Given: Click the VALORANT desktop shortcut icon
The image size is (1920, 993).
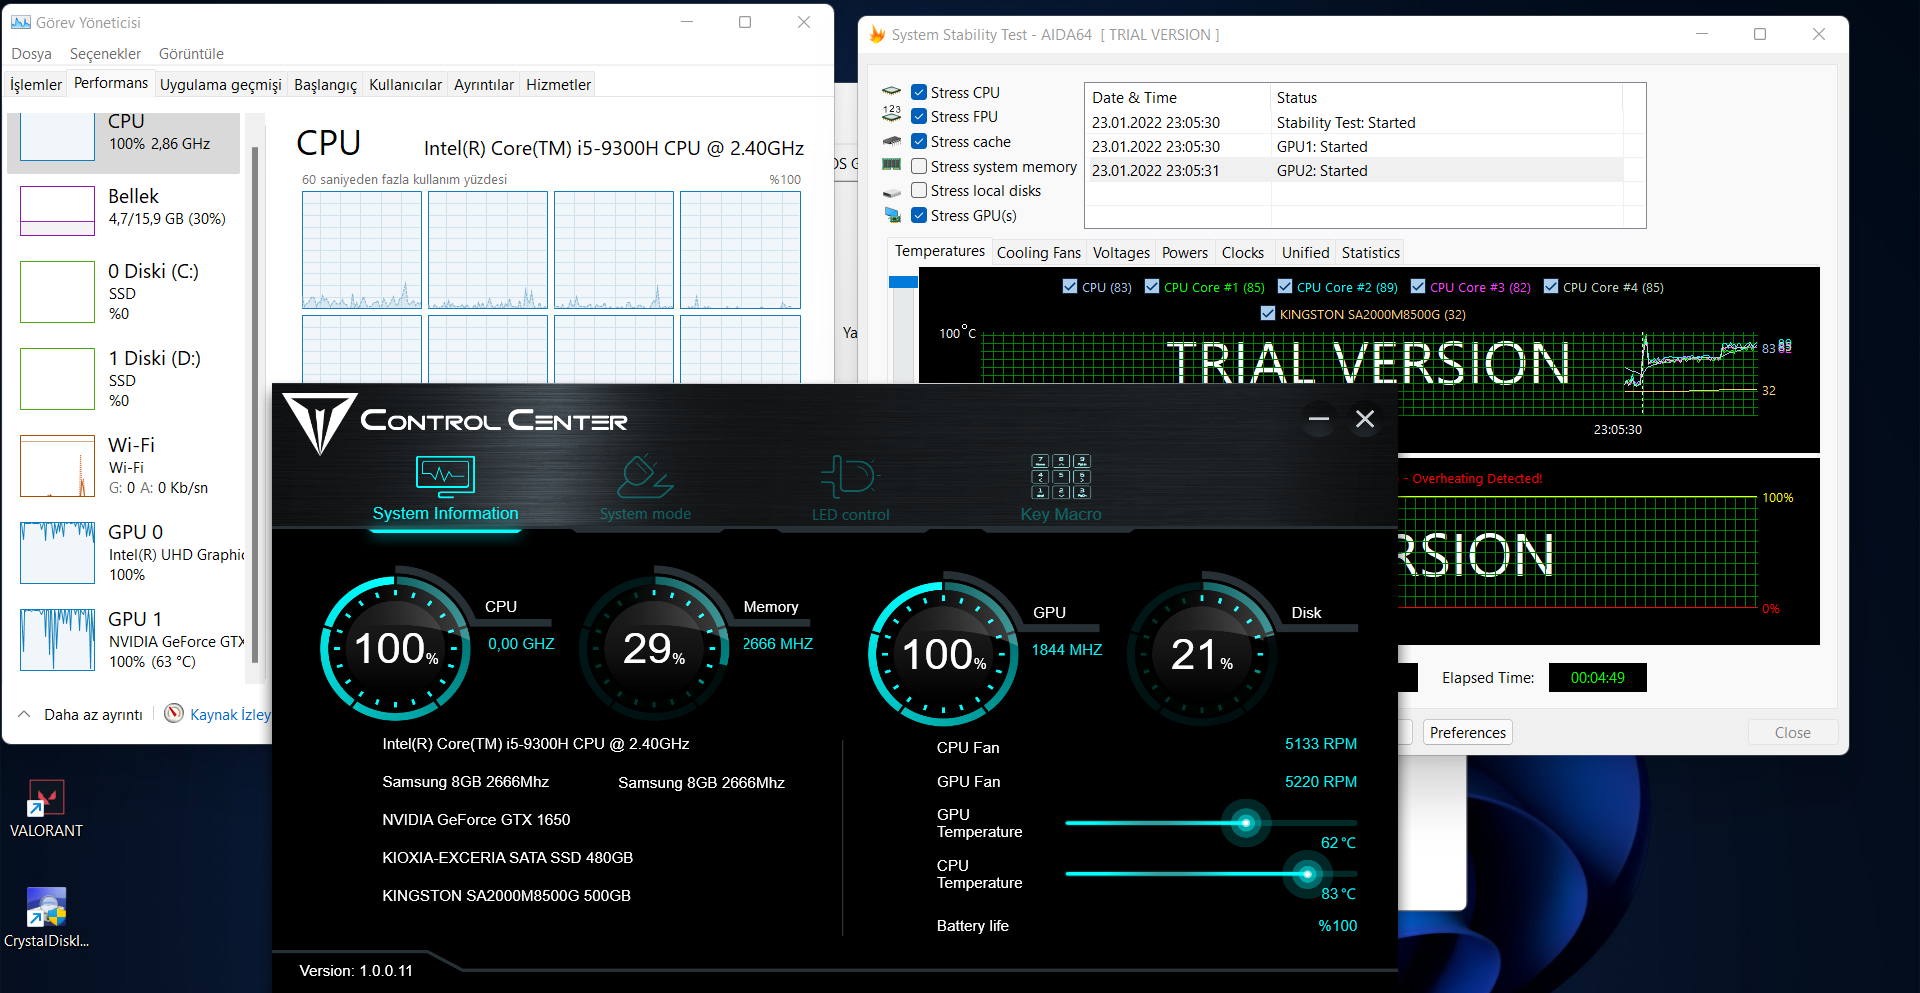Looking at the screenshot, I should 46,797.
